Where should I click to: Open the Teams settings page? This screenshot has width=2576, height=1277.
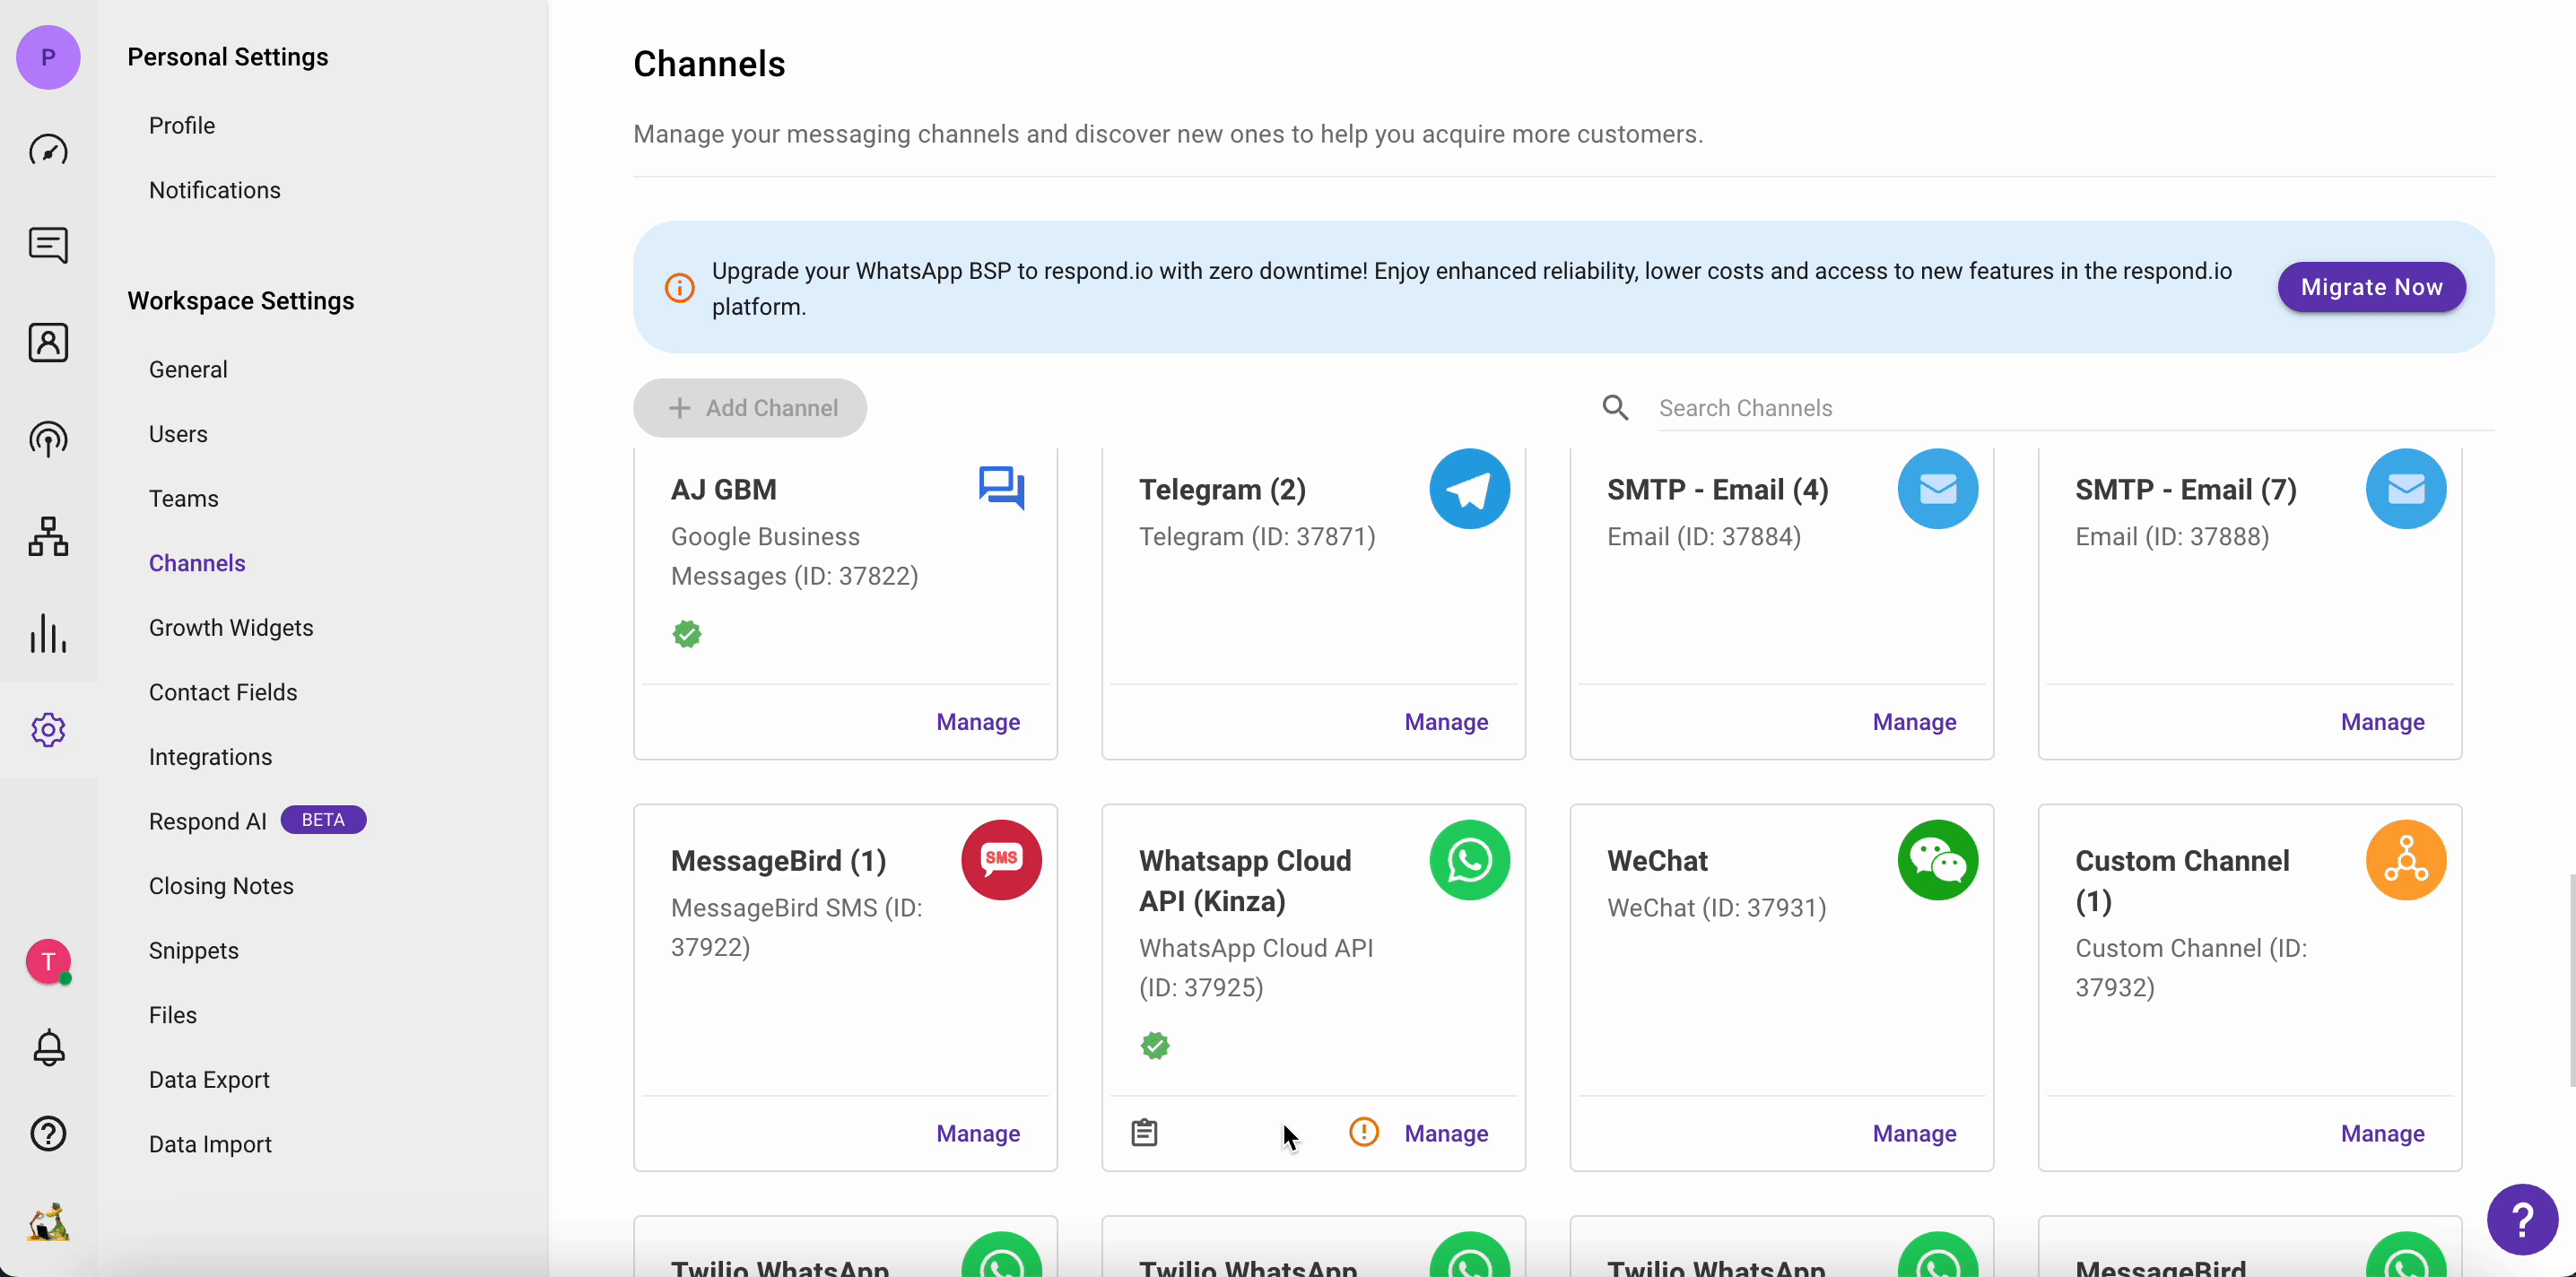click(183, 499)
